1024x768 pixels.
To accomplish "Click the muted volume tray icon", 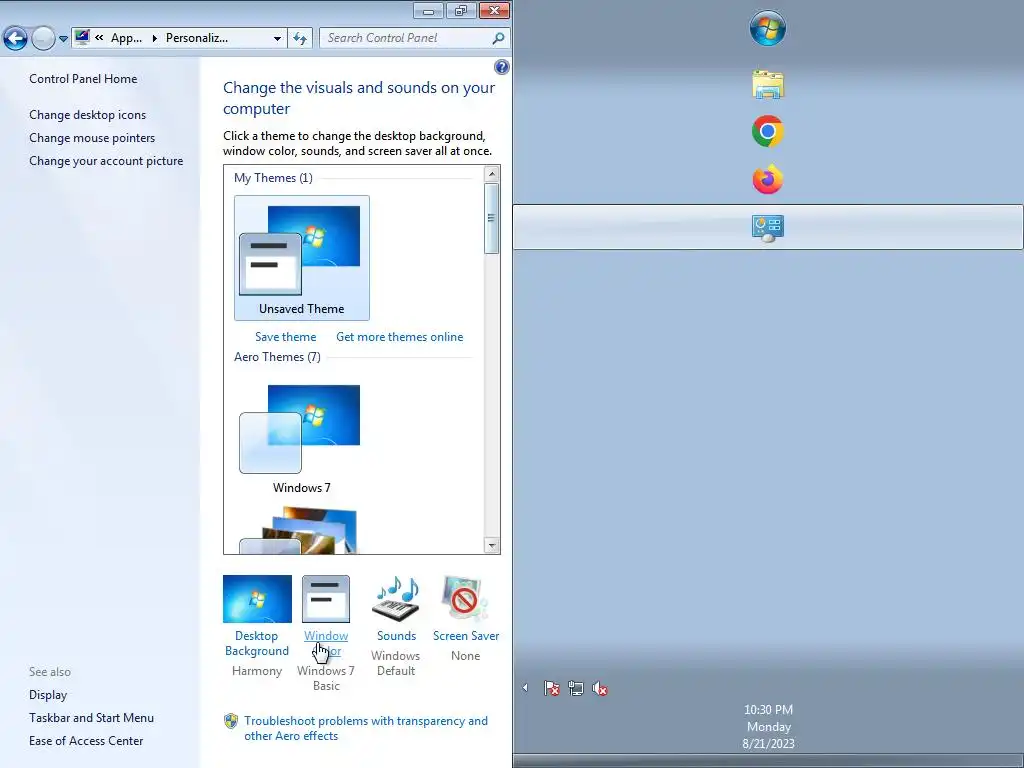I will coord(600,688).
